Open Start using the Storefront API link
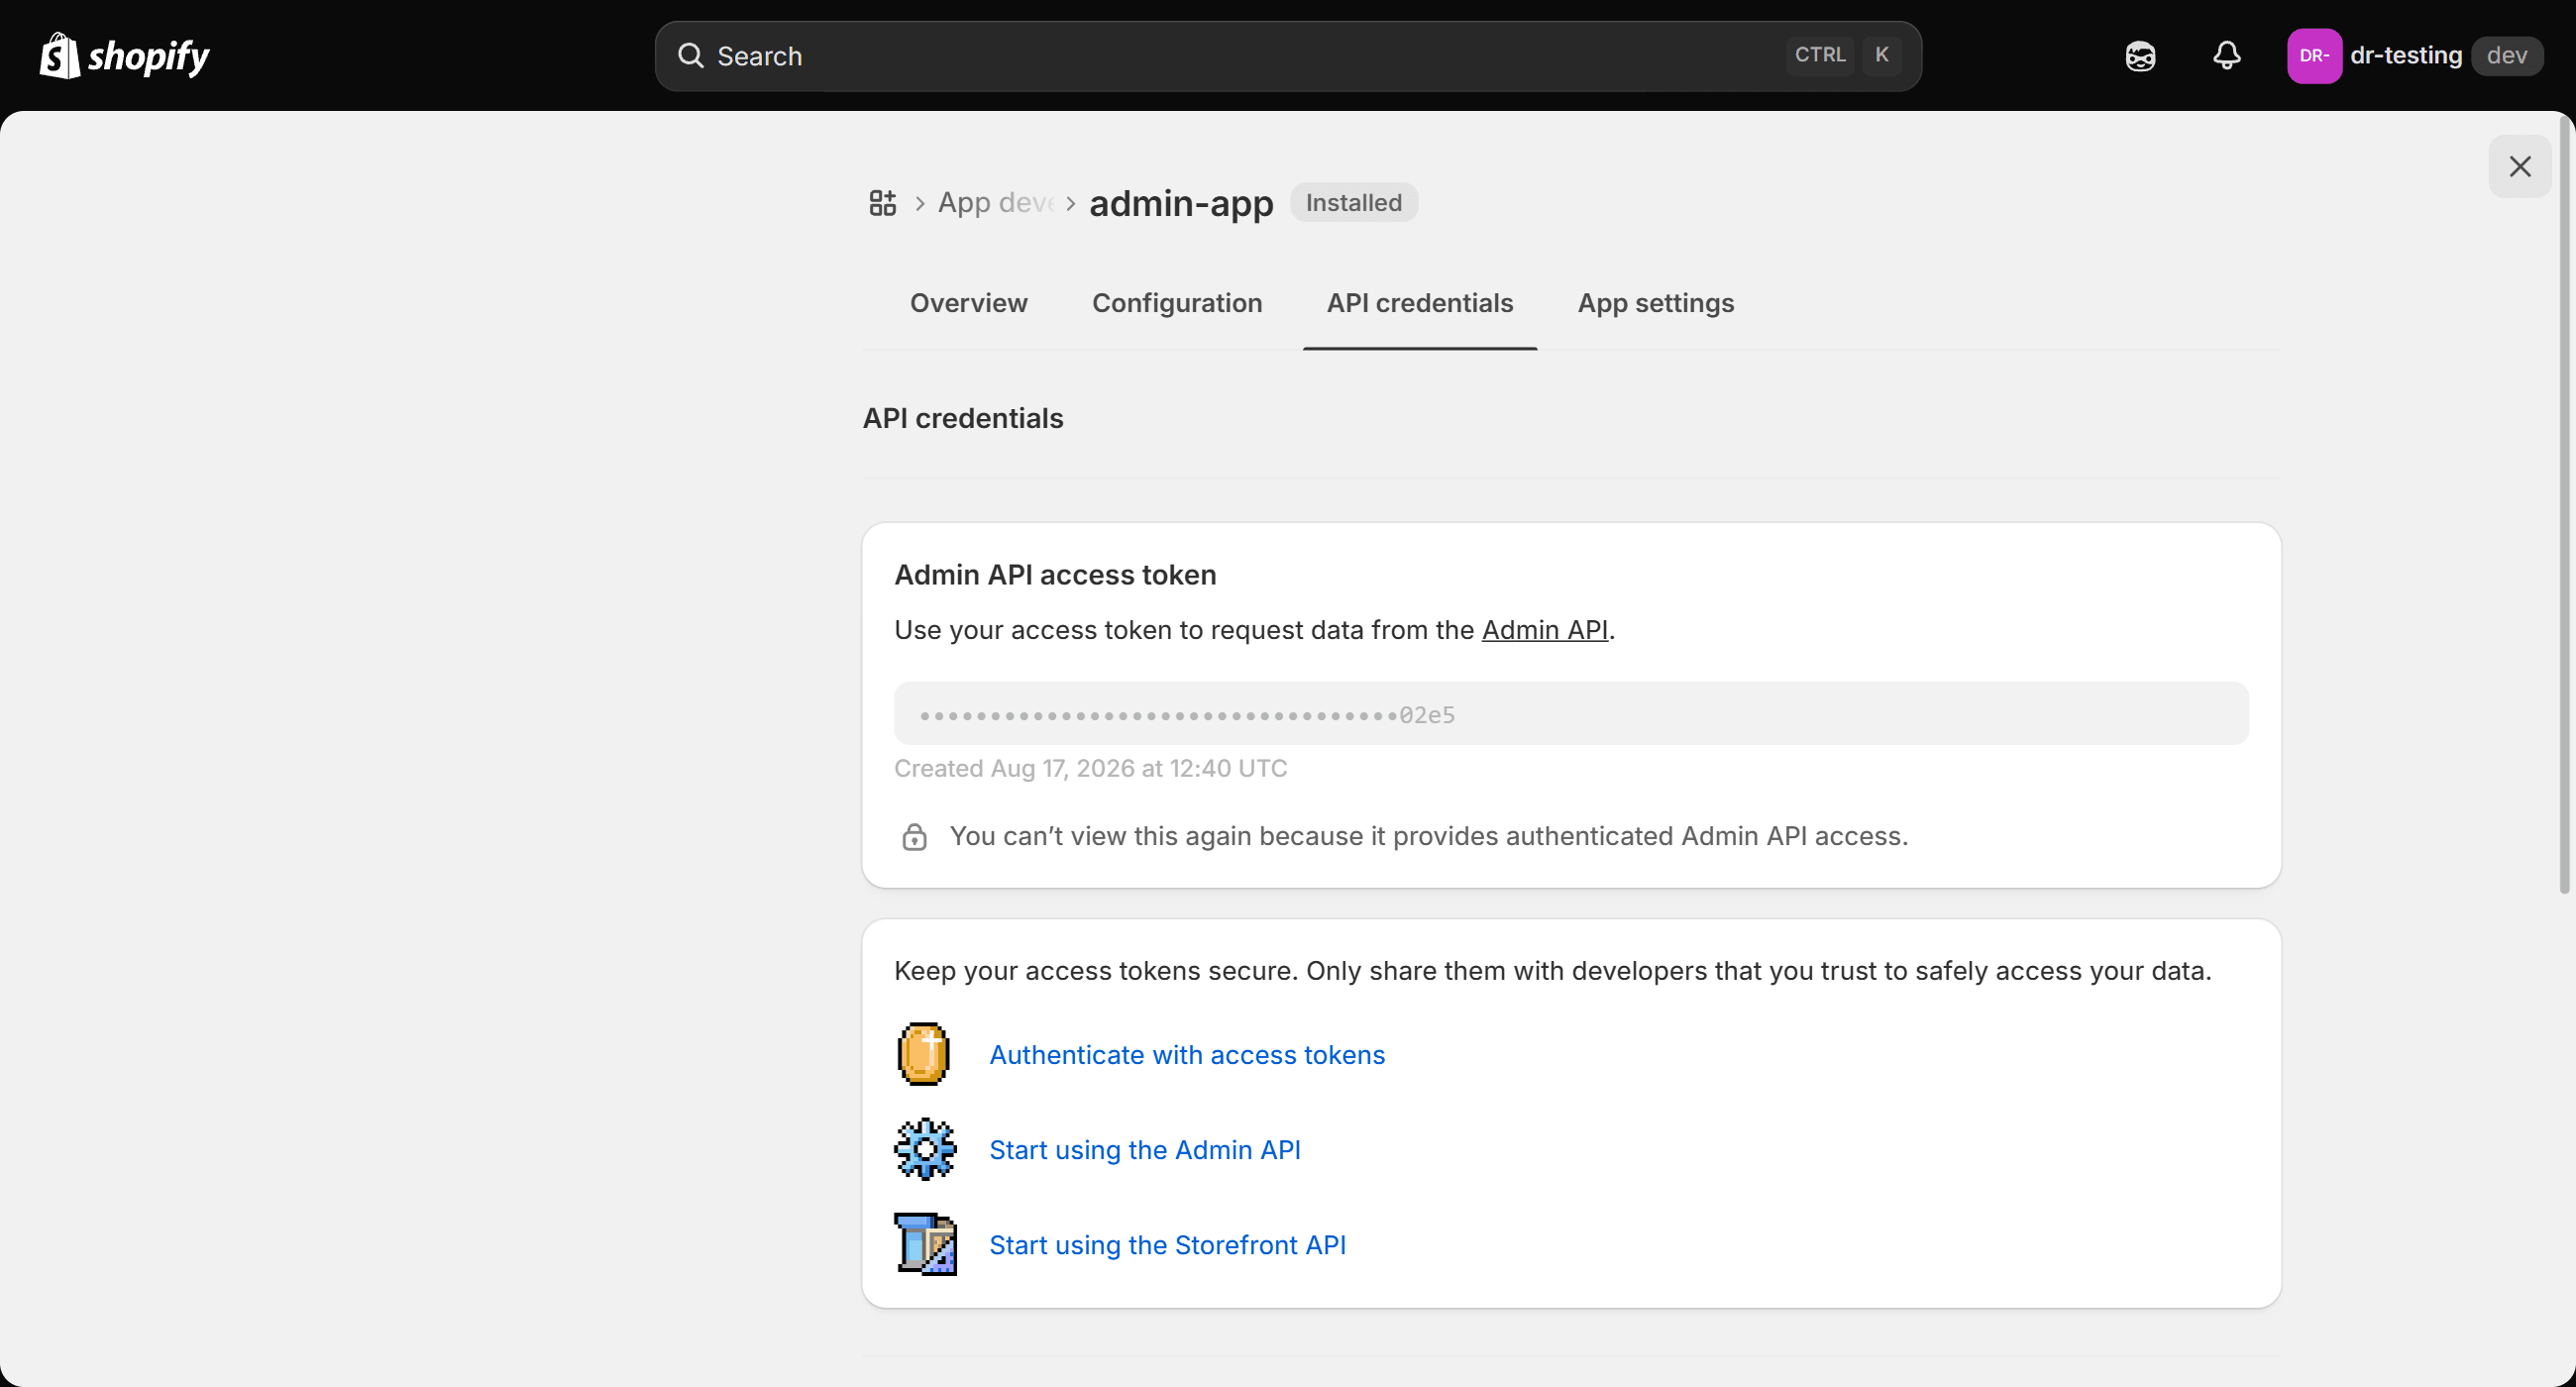This screenshot has width=2576, height=1387. click(1167, 1245)
